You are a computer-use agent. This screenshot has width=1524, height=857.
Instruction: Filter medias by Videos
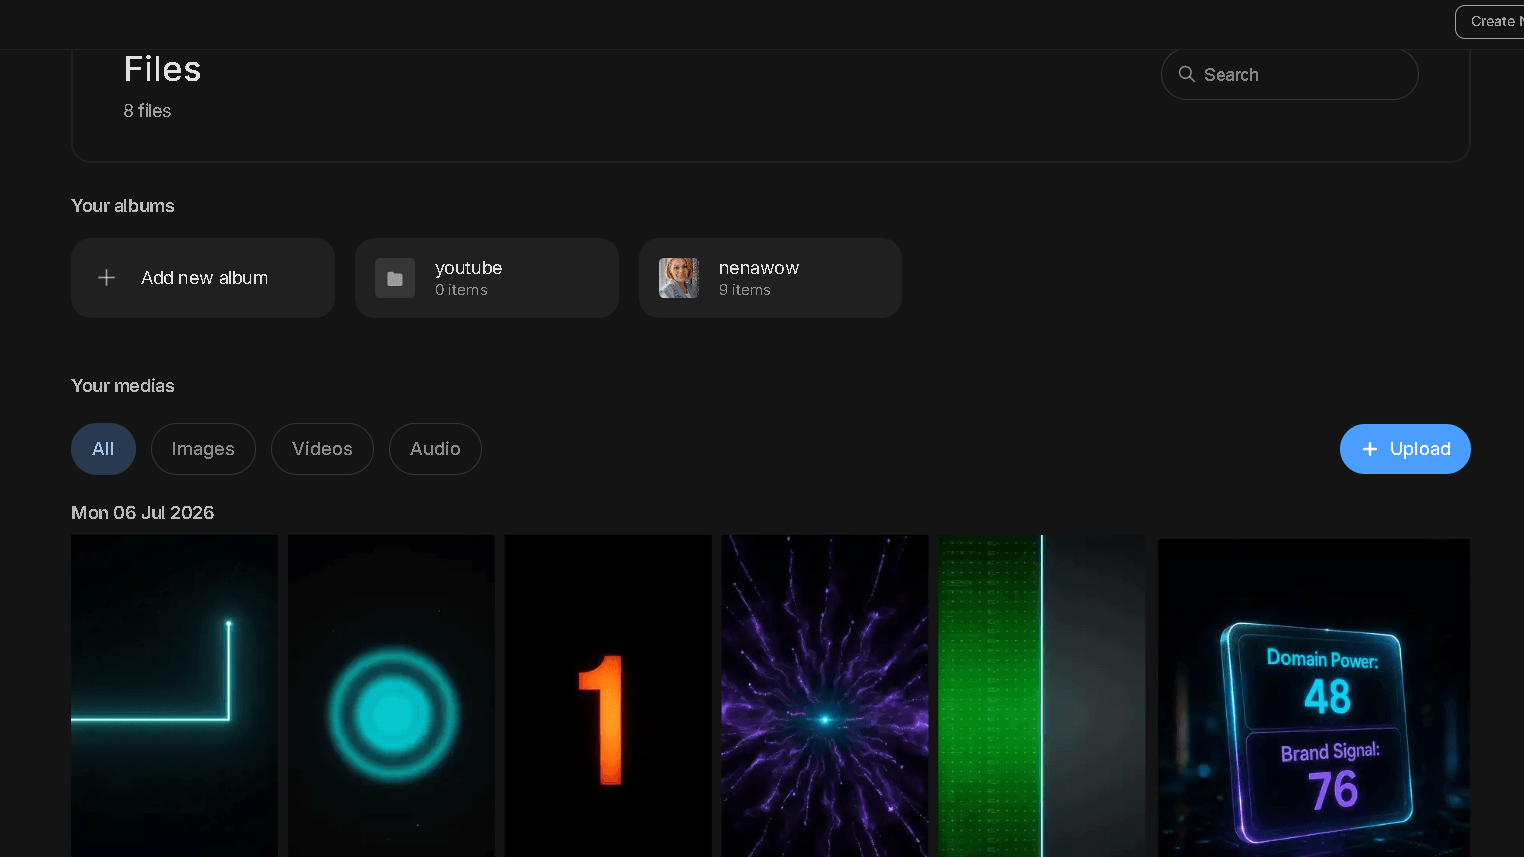pyautogui.click(x=322, y=449)
